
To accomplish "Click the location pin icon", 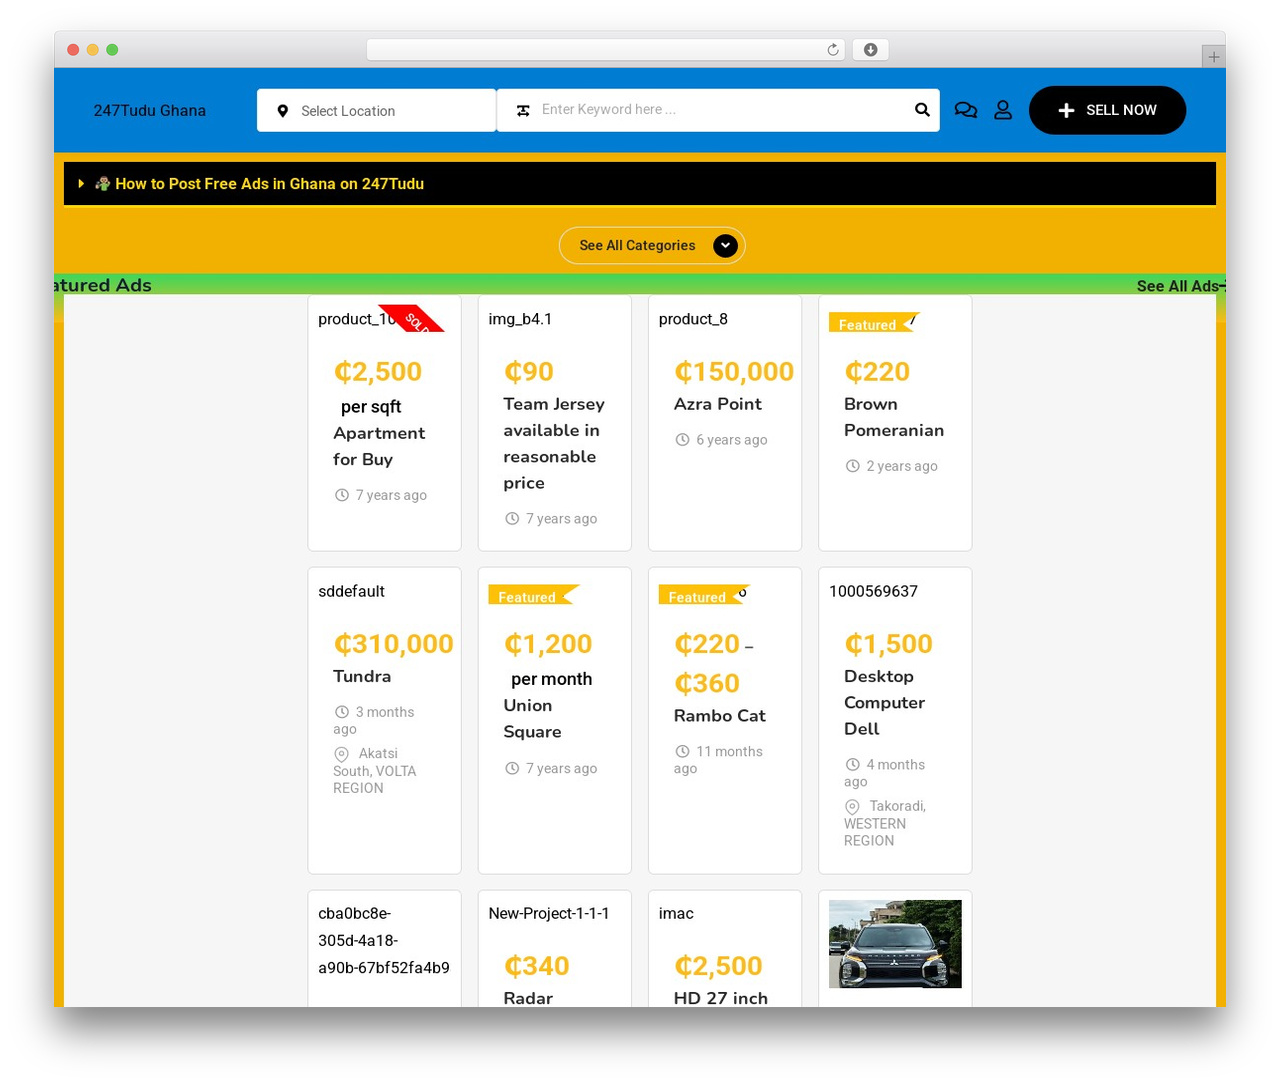I will [x=283, y=111].
